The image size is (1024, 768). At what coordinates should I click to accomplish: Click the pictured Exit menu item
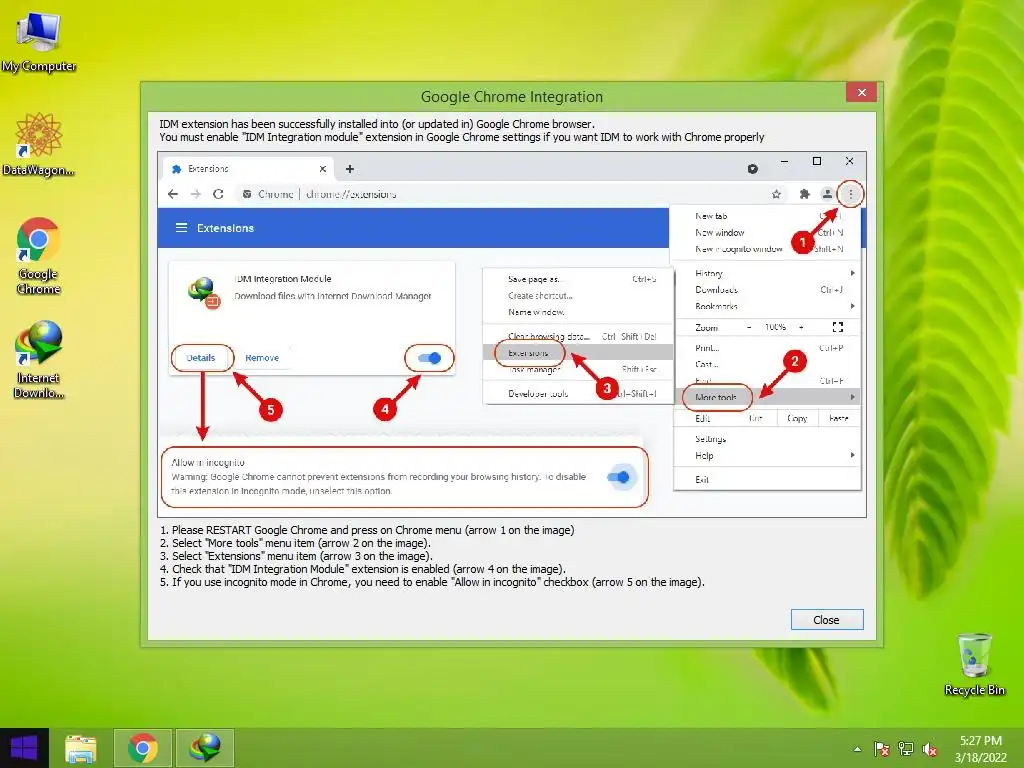(x=767, y=479)
